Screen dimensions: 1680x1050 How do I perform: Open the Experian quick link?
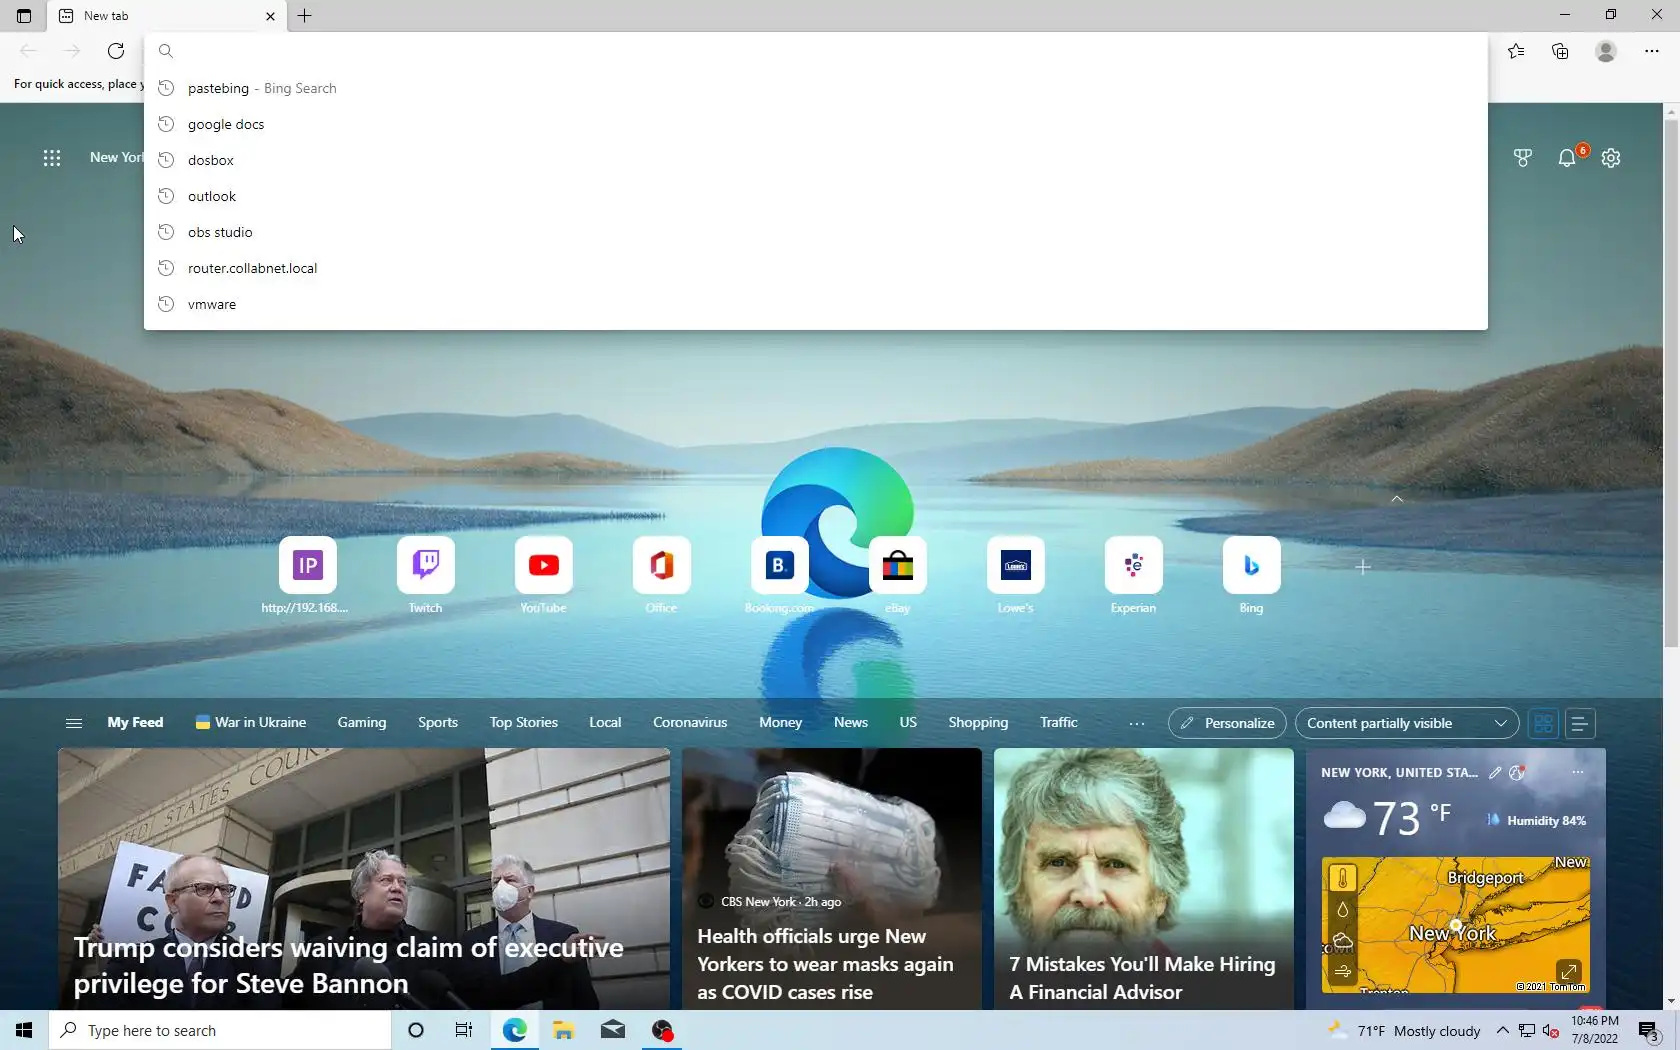1134,565
